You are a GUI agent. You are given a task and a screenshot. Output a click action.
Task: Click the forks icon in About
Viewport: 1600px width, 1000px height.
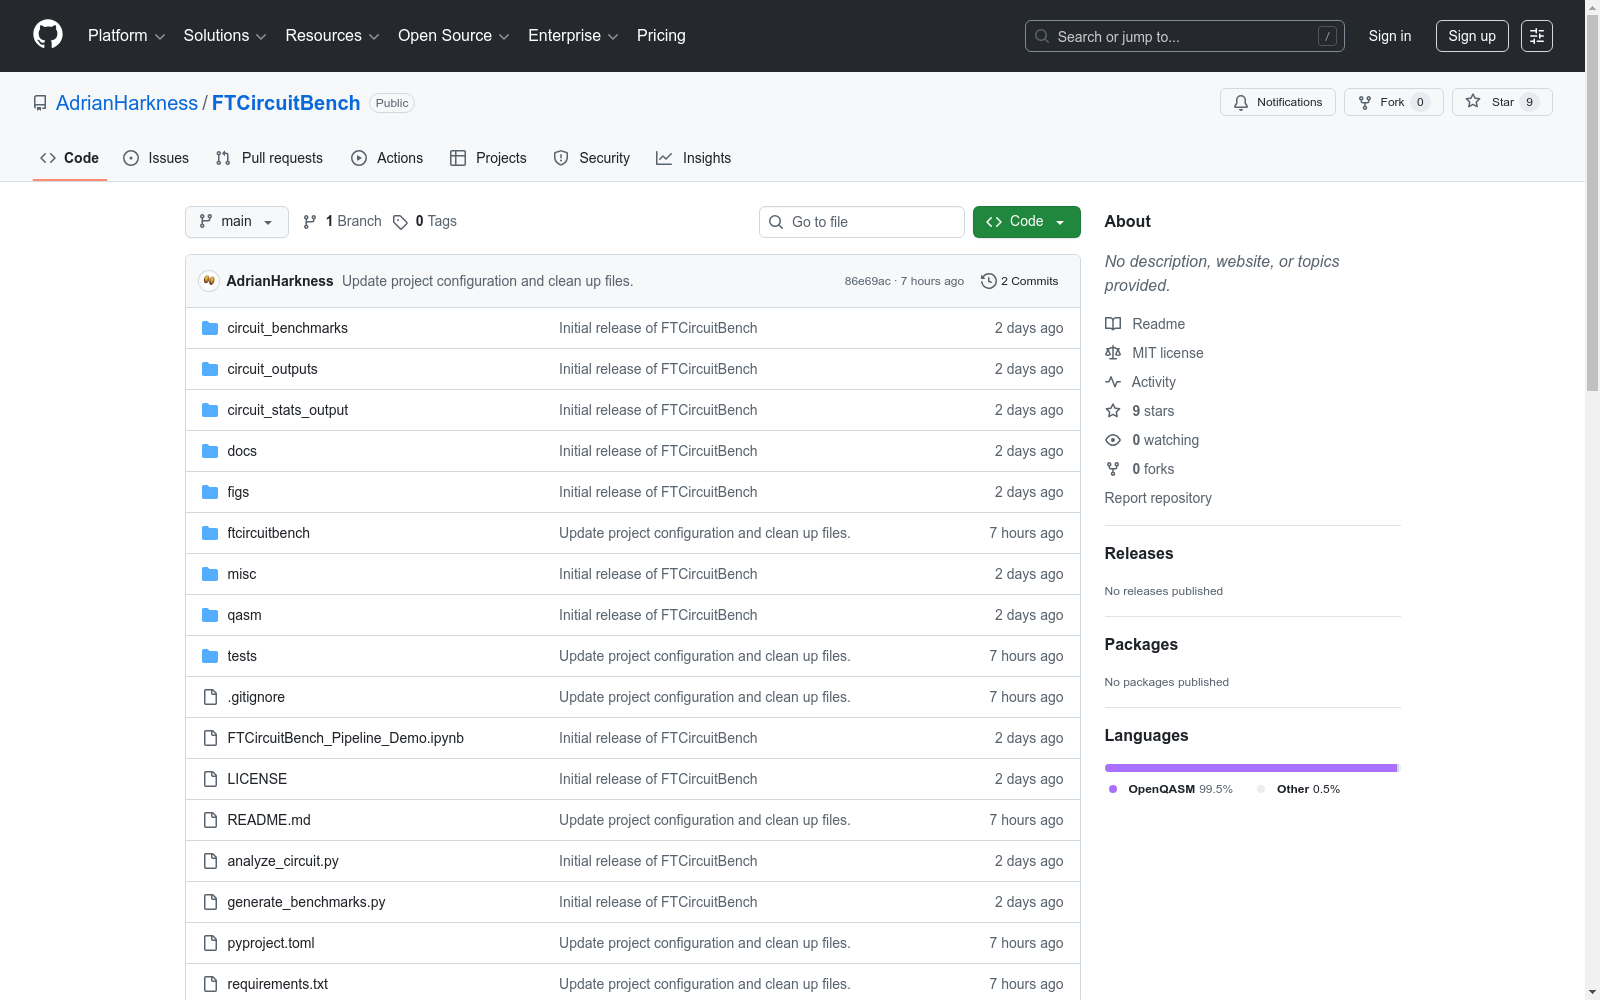(1113, 469)
